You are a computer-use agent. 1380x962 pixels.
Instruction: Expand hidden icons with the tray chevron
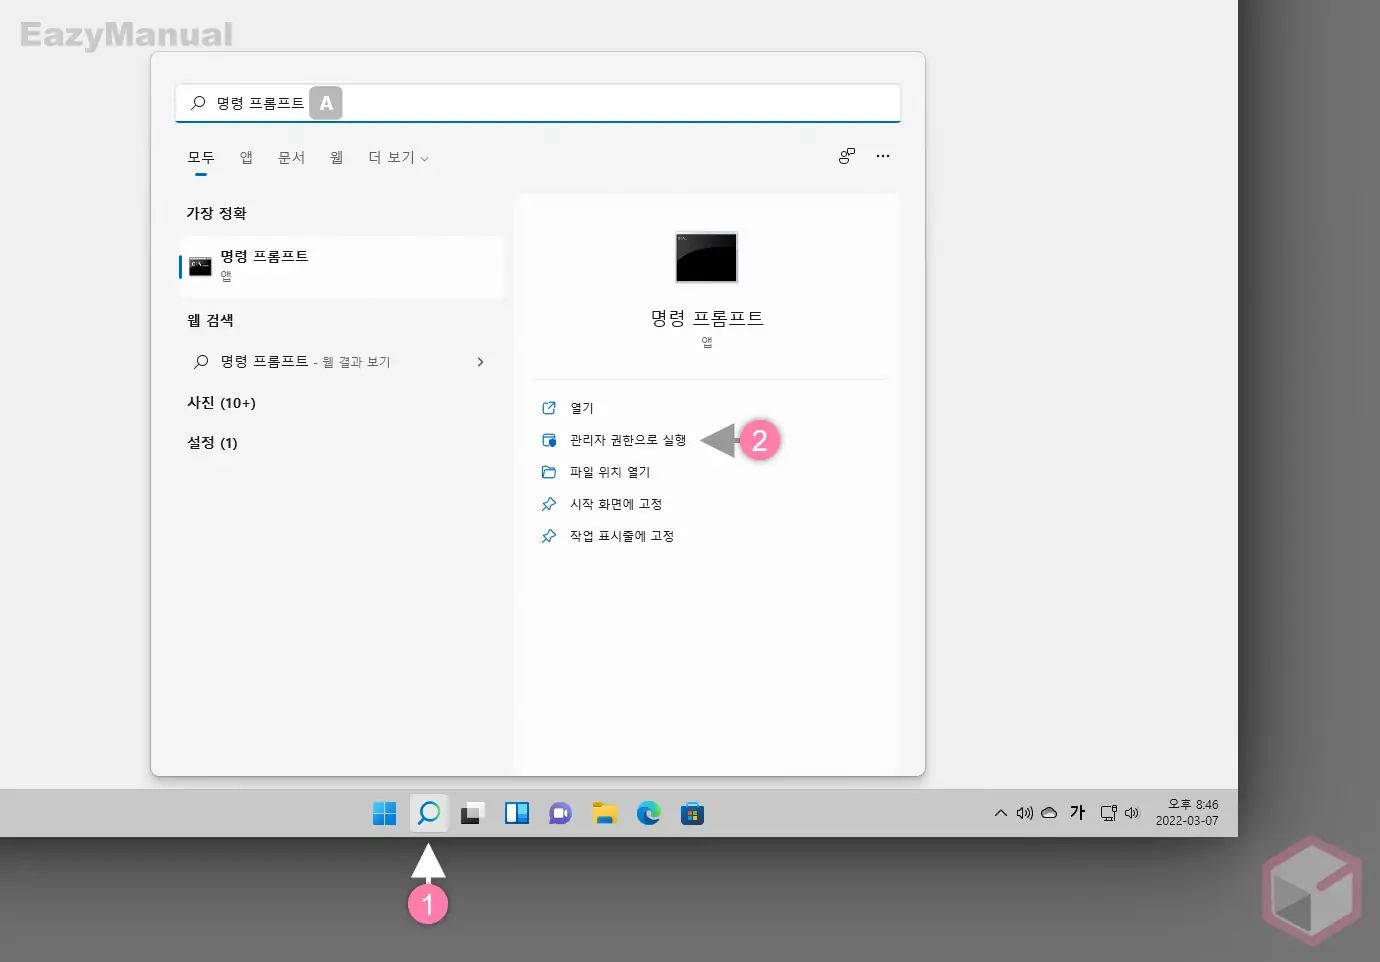(x=1000, y=813)
